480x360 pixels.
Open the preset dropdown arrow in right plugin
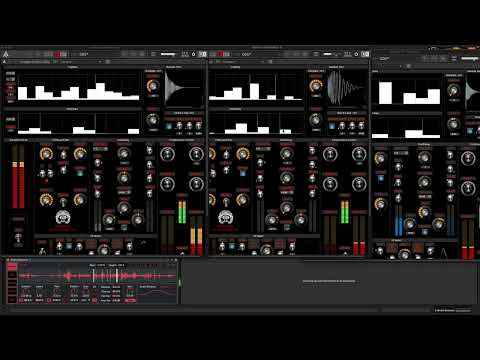click(x=401, y=66)
